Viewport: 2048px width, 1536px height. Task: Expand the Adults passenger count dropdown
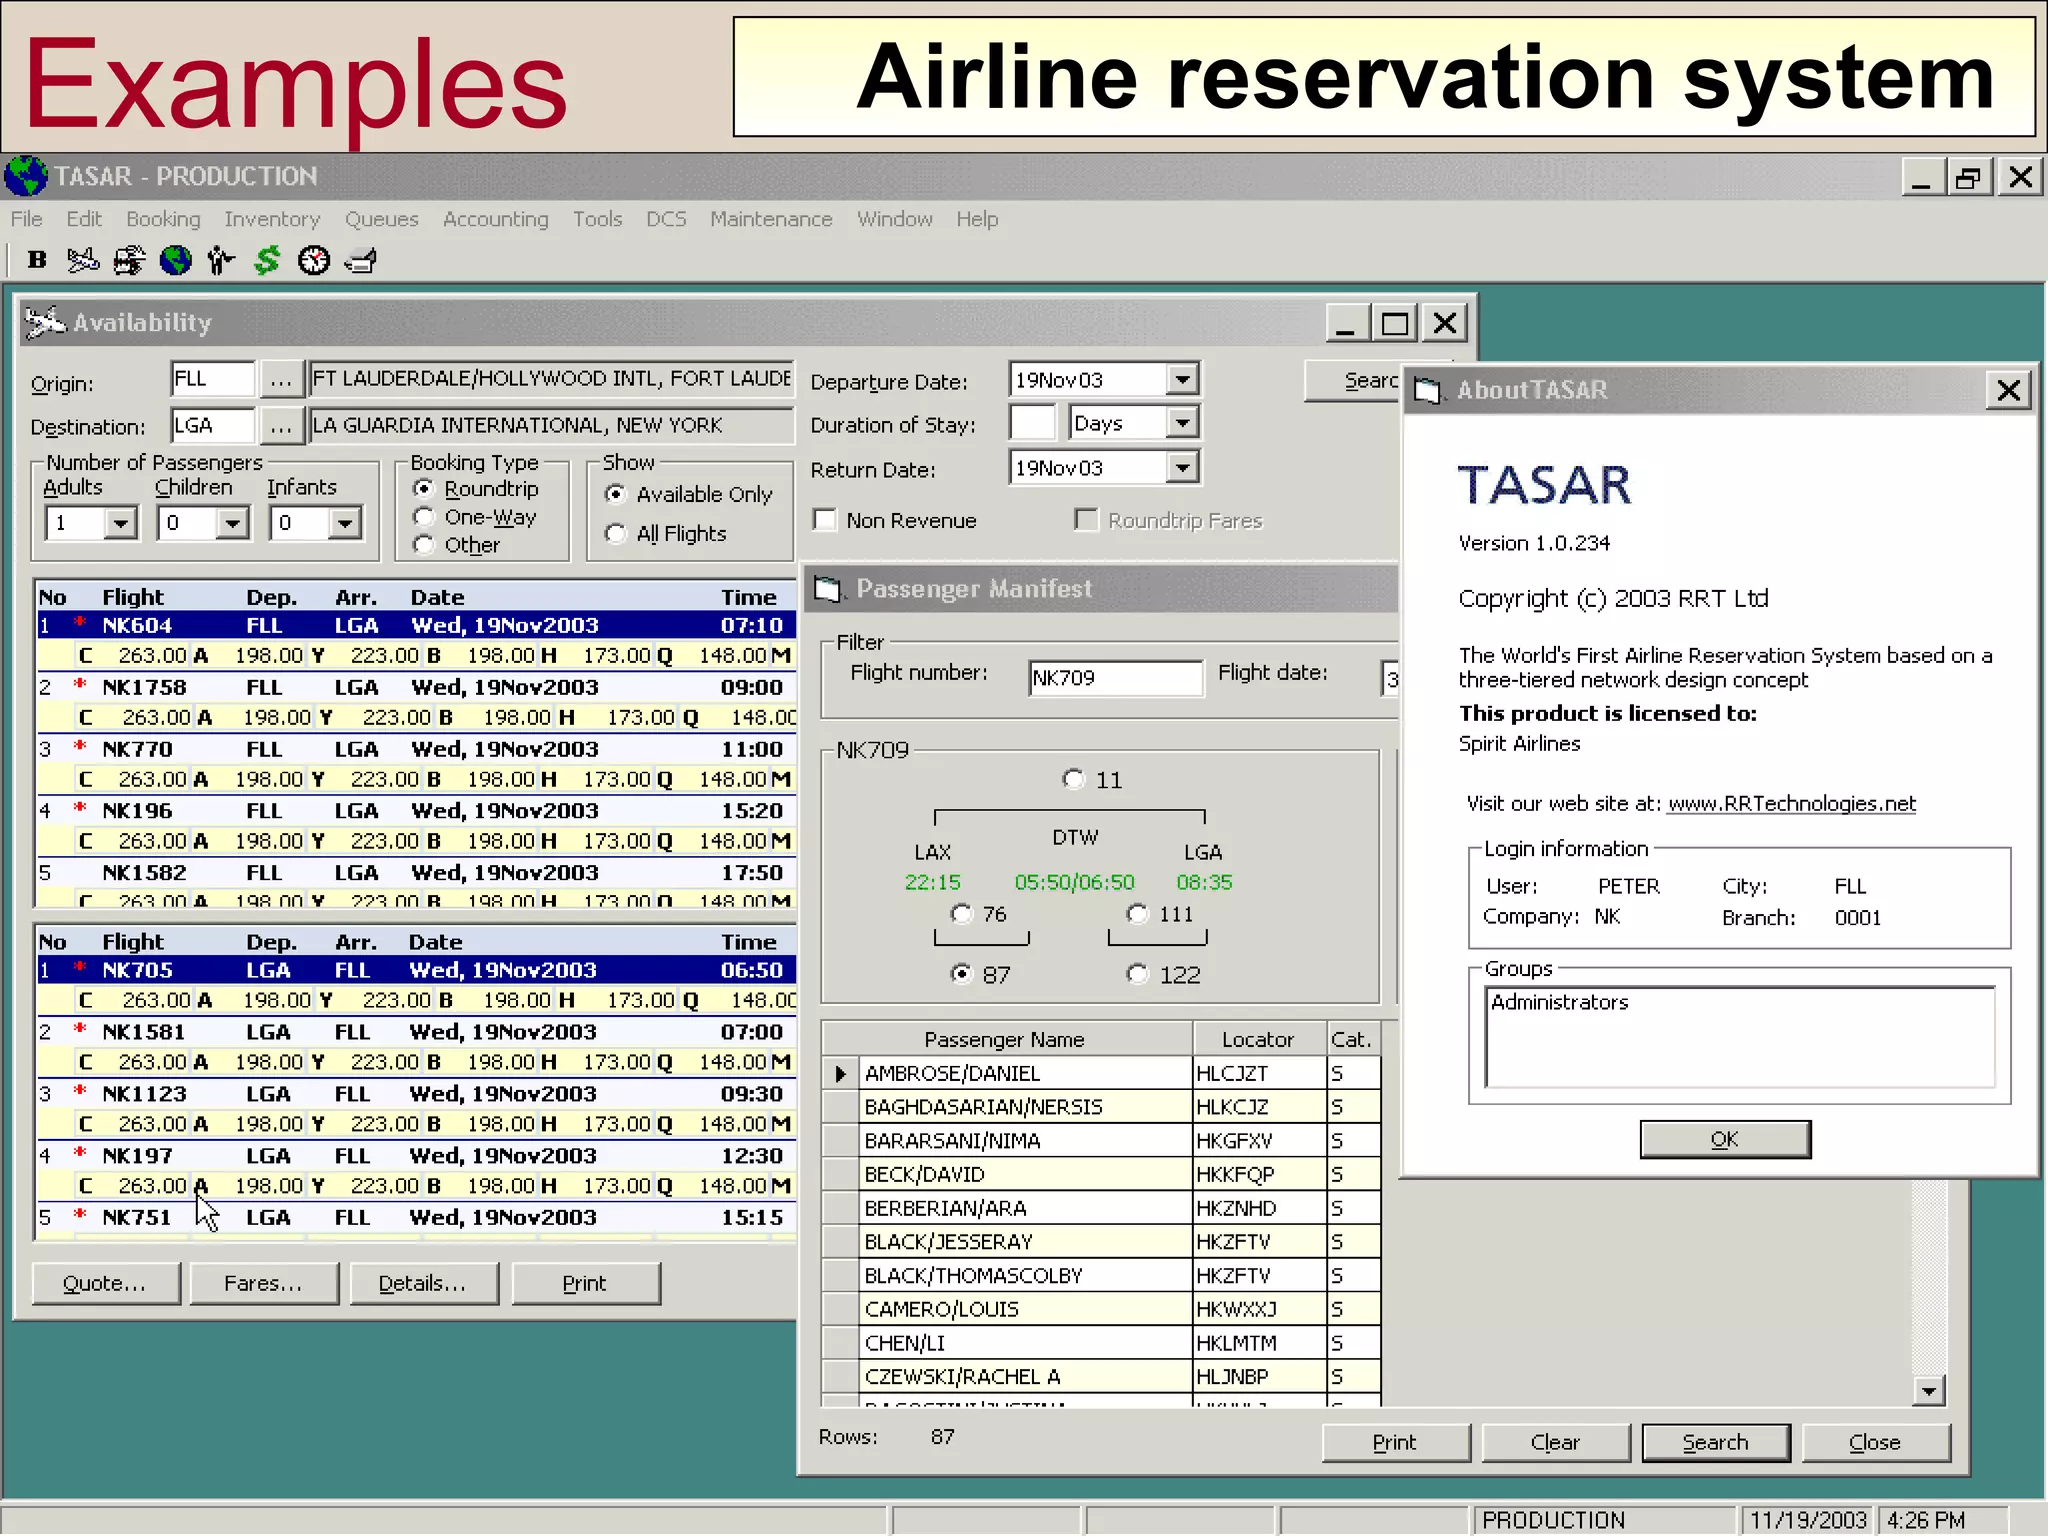(120, 523)
